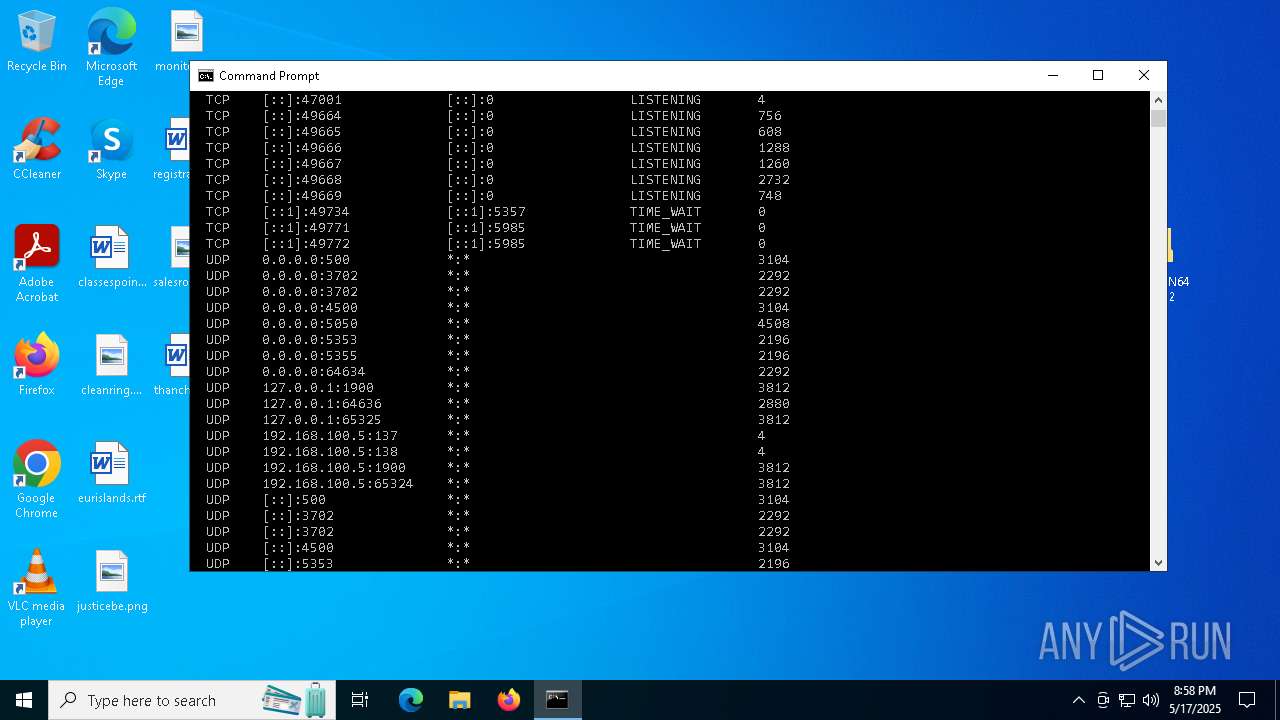Click local address [::]:47001 in output

click(x=302, y=100)
